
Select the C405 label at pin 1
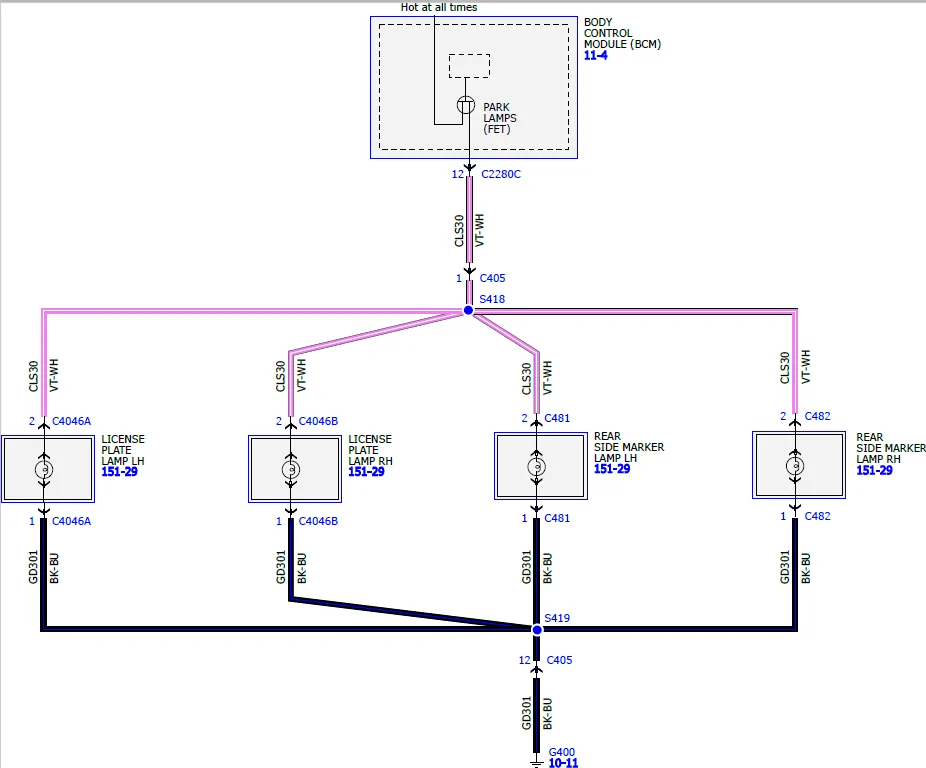pyautogui.click(x=493, y=278)
